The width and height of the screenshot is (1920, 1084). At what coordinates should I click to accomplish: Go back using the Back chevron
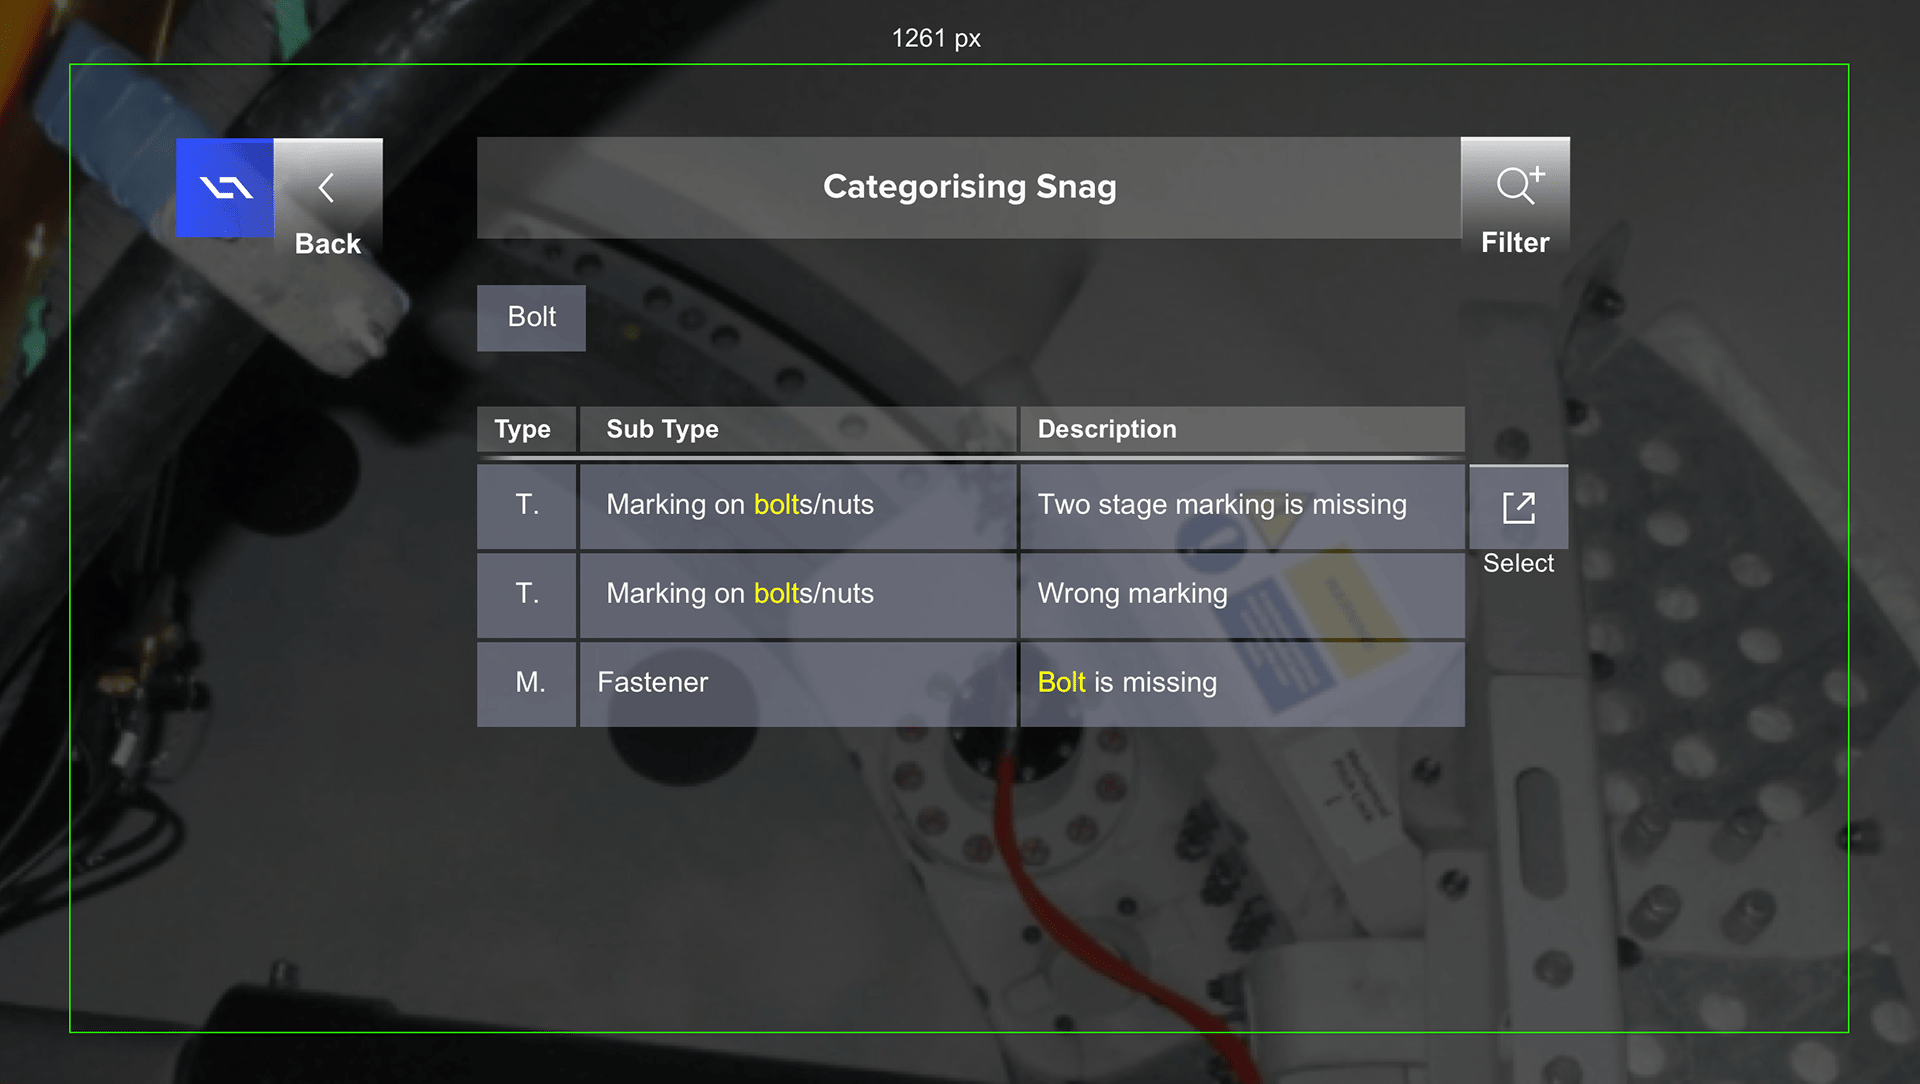click(x=327, y=188)
